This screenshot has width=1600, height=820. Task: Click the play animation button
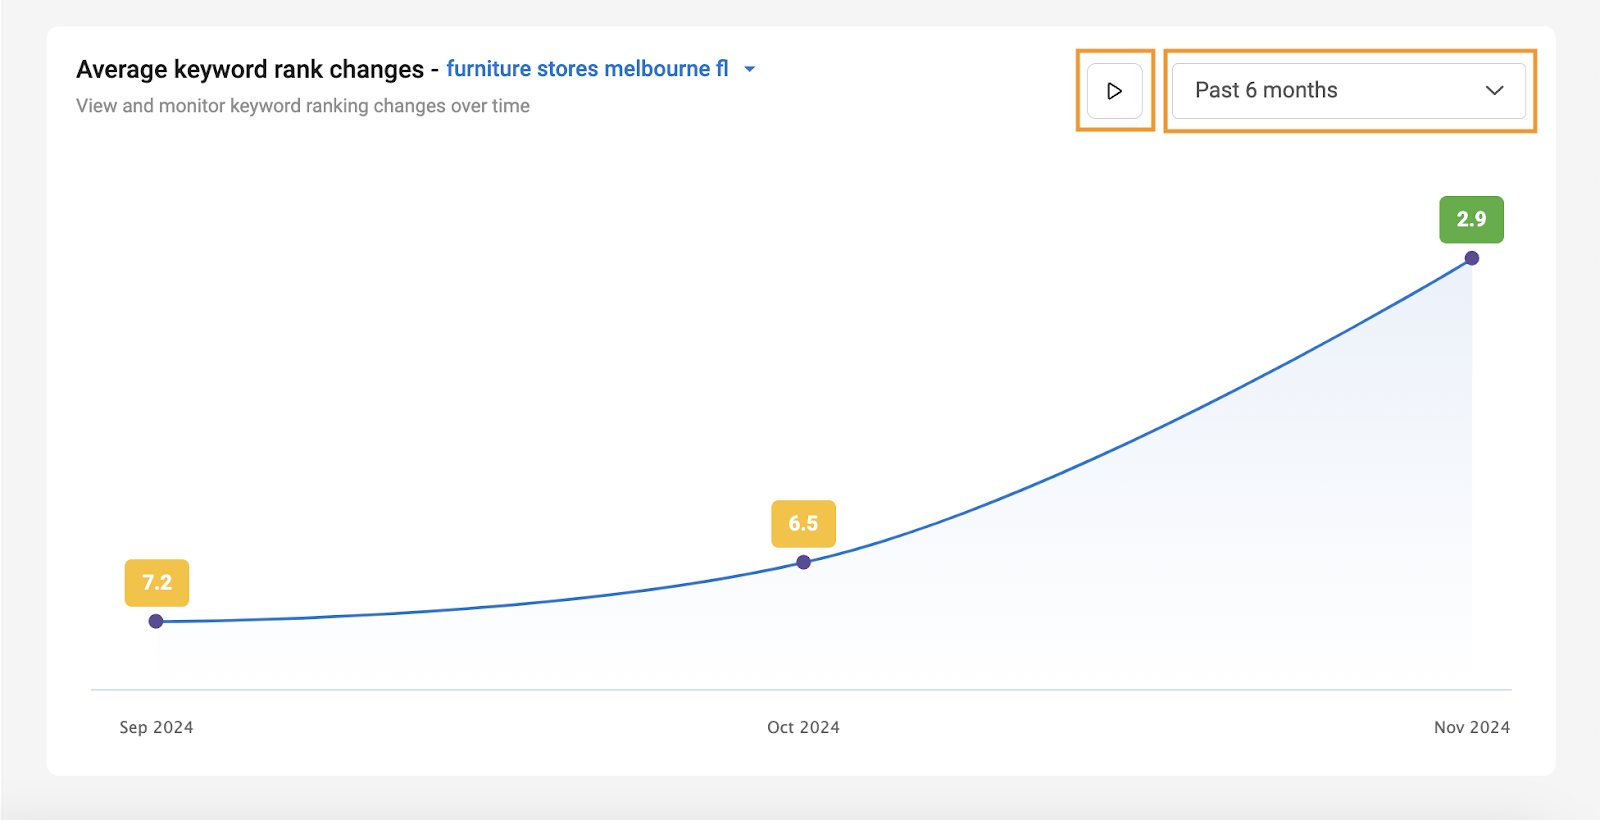coord(1115,91)
